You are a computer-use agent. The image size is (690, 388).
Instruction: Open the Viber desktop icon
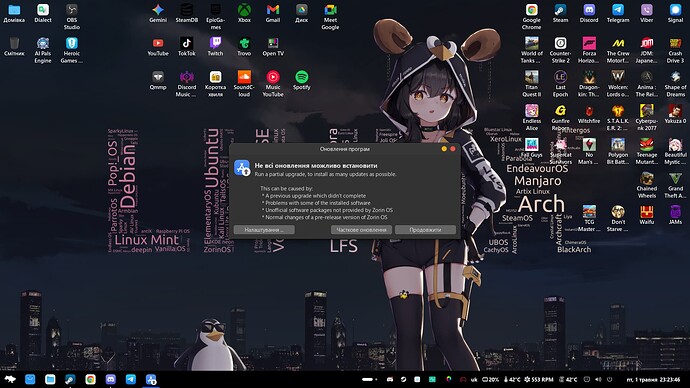(646, 13)
